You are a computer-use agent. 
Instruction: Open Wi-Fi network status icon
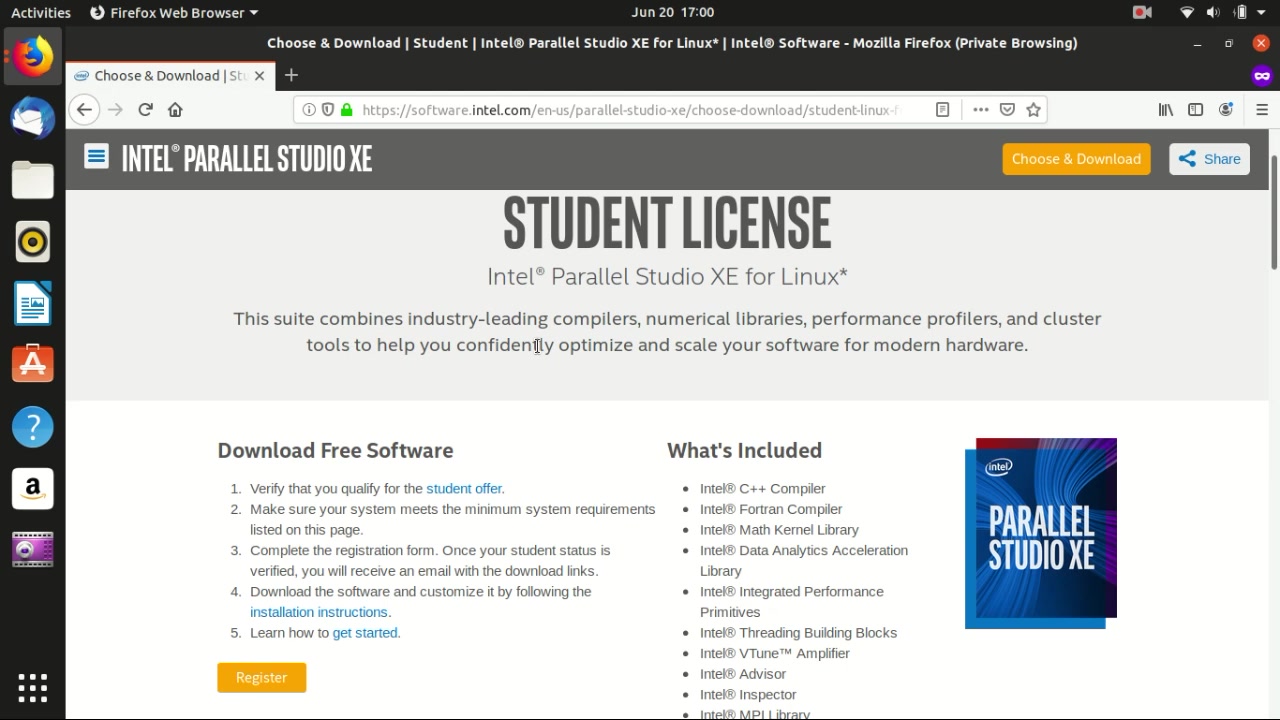pos(1187,12)
